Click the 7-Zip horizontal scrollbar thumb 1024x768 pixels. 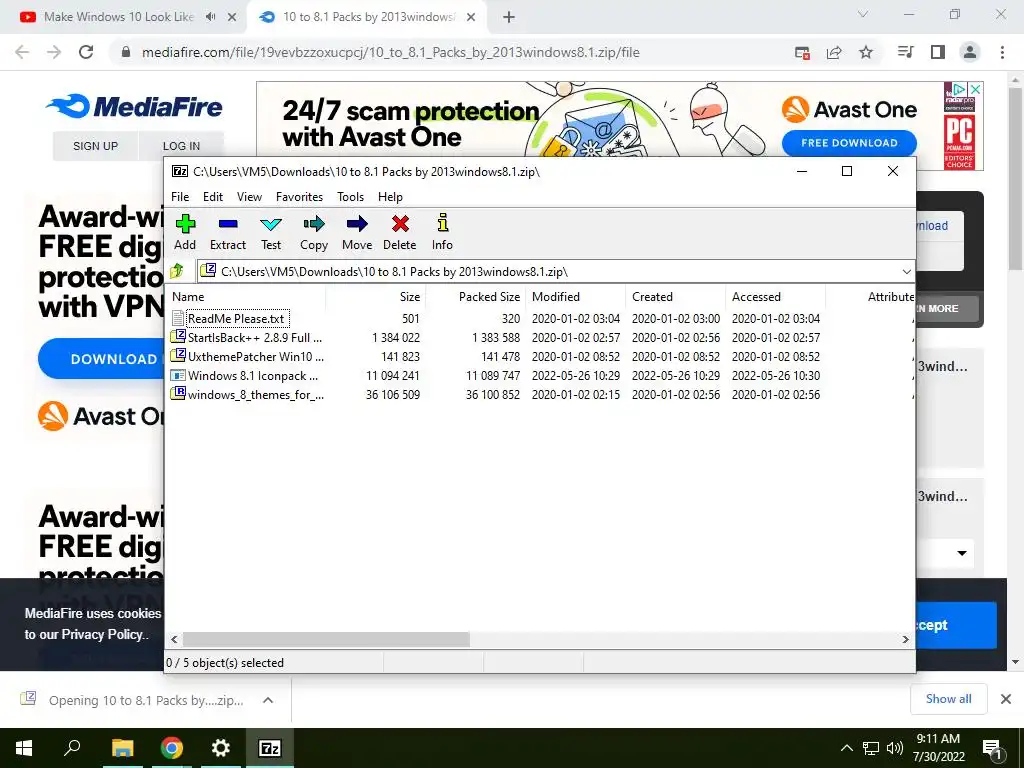tap(326, 639)
